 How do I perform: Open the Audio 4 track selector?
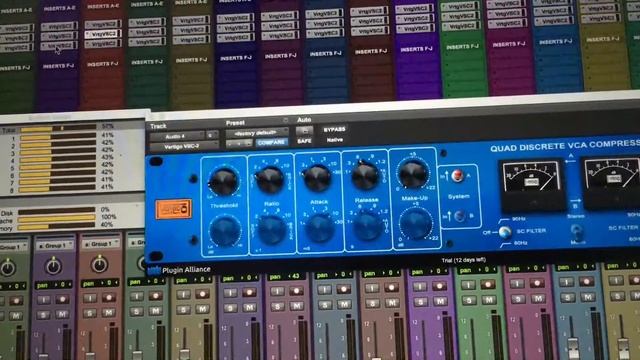[177, 136]
